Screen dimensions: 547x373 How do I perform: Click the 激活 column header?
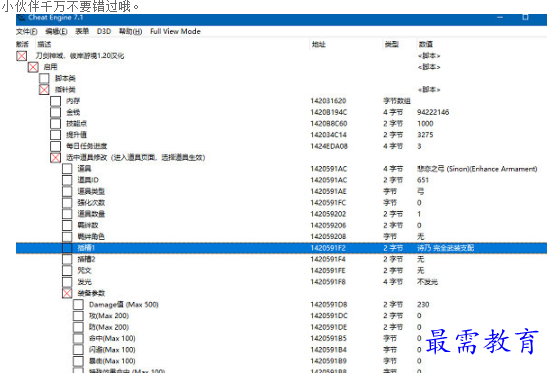click(x=22, y=44)
